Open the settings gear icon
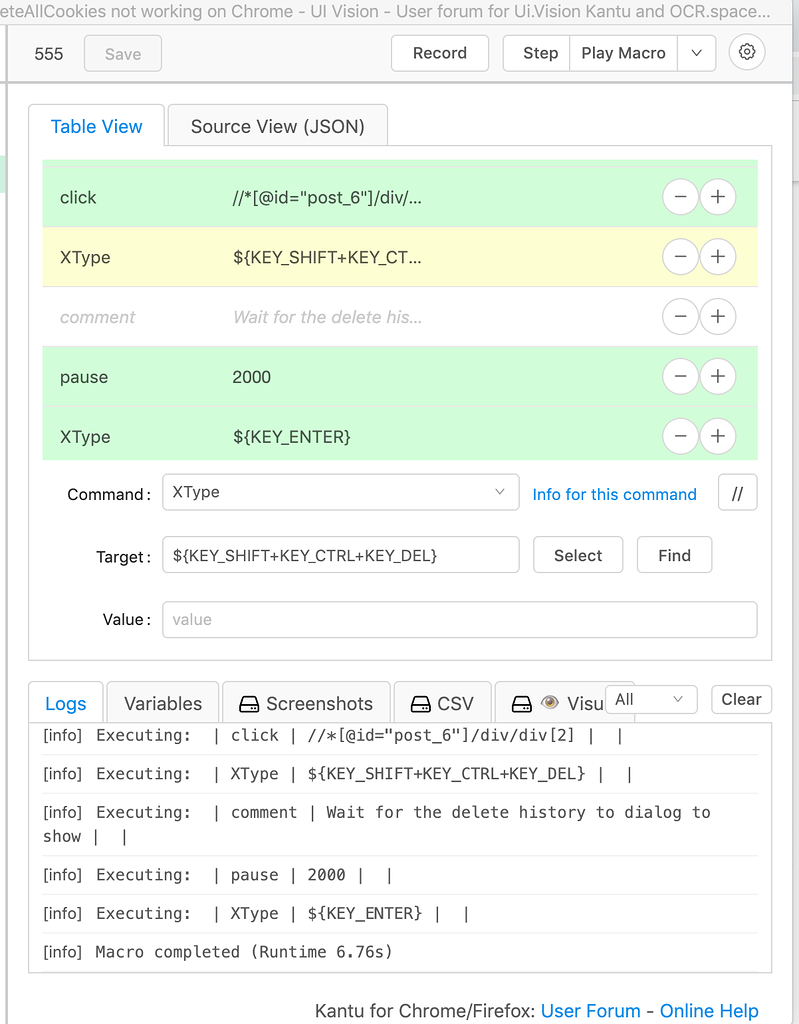The image size is (799, 1024). (746, 52)
